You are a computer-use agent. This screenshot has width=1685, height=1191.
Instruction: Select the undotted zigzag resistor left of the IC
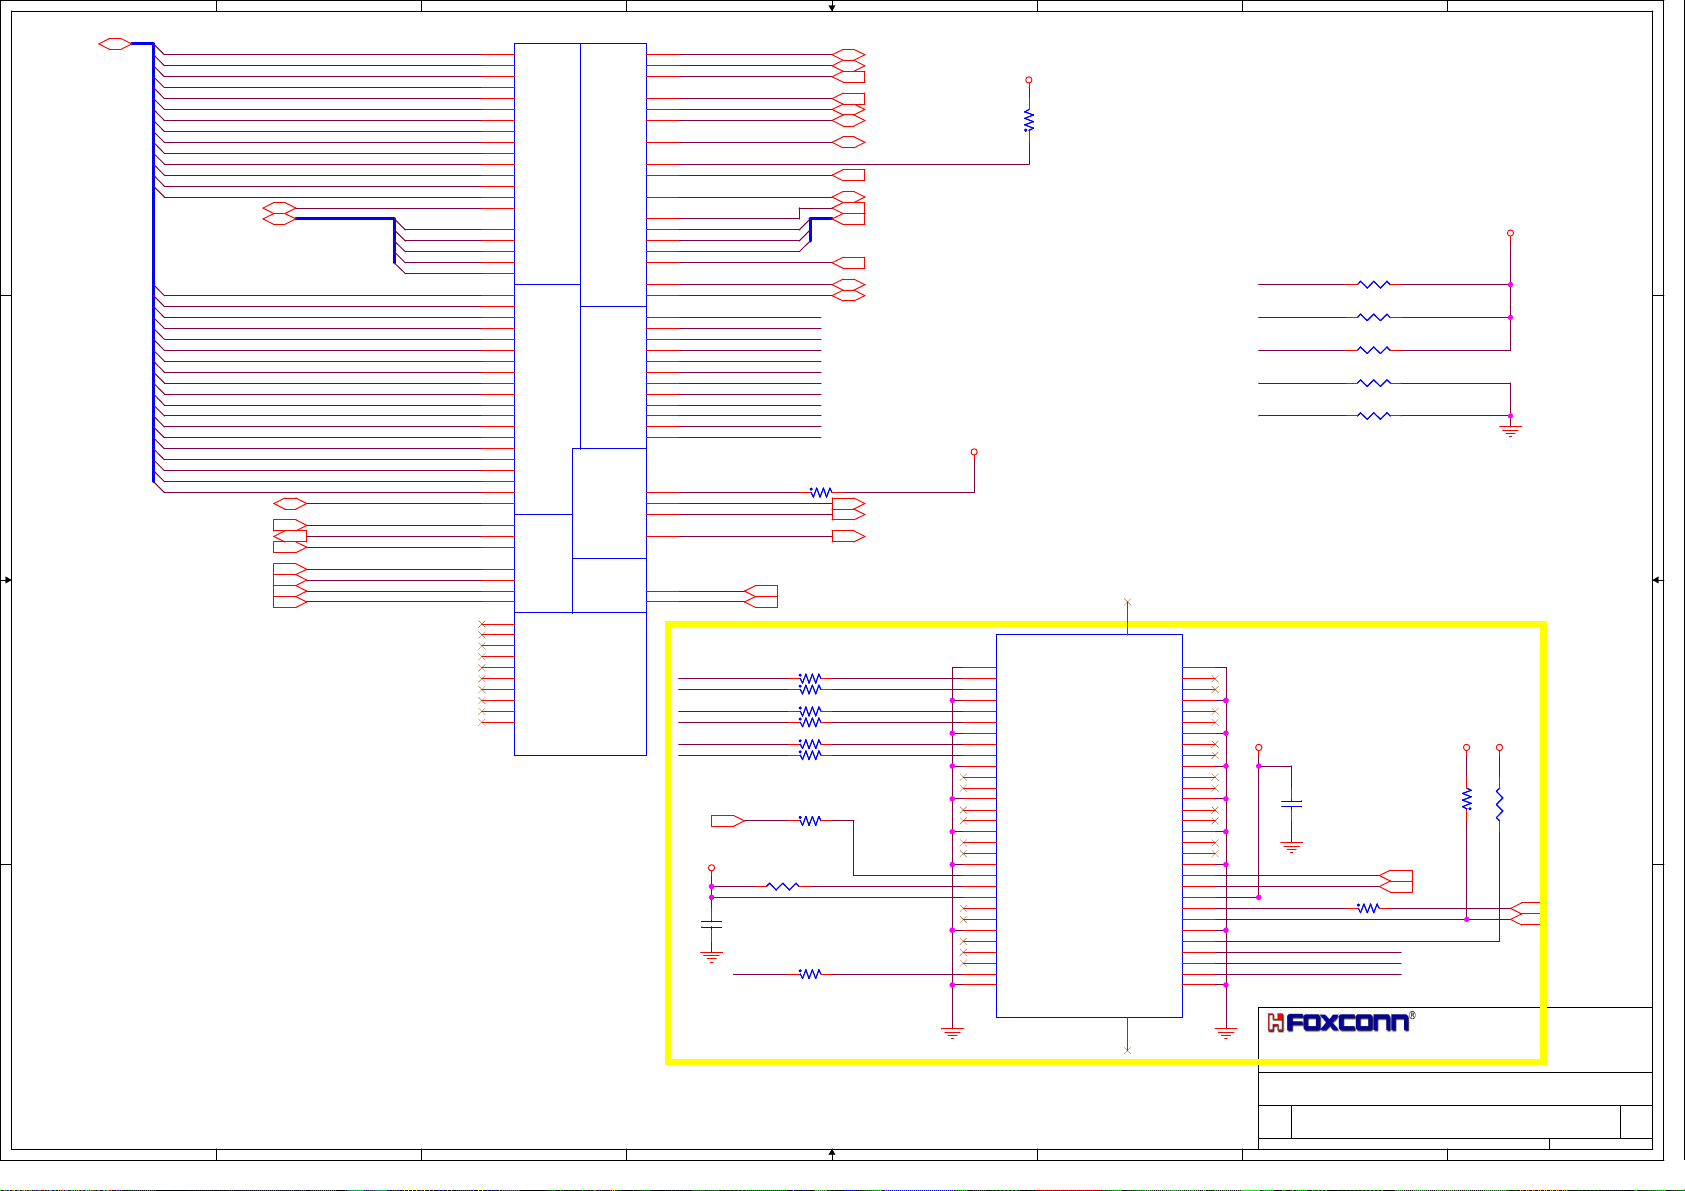(782, 886)
